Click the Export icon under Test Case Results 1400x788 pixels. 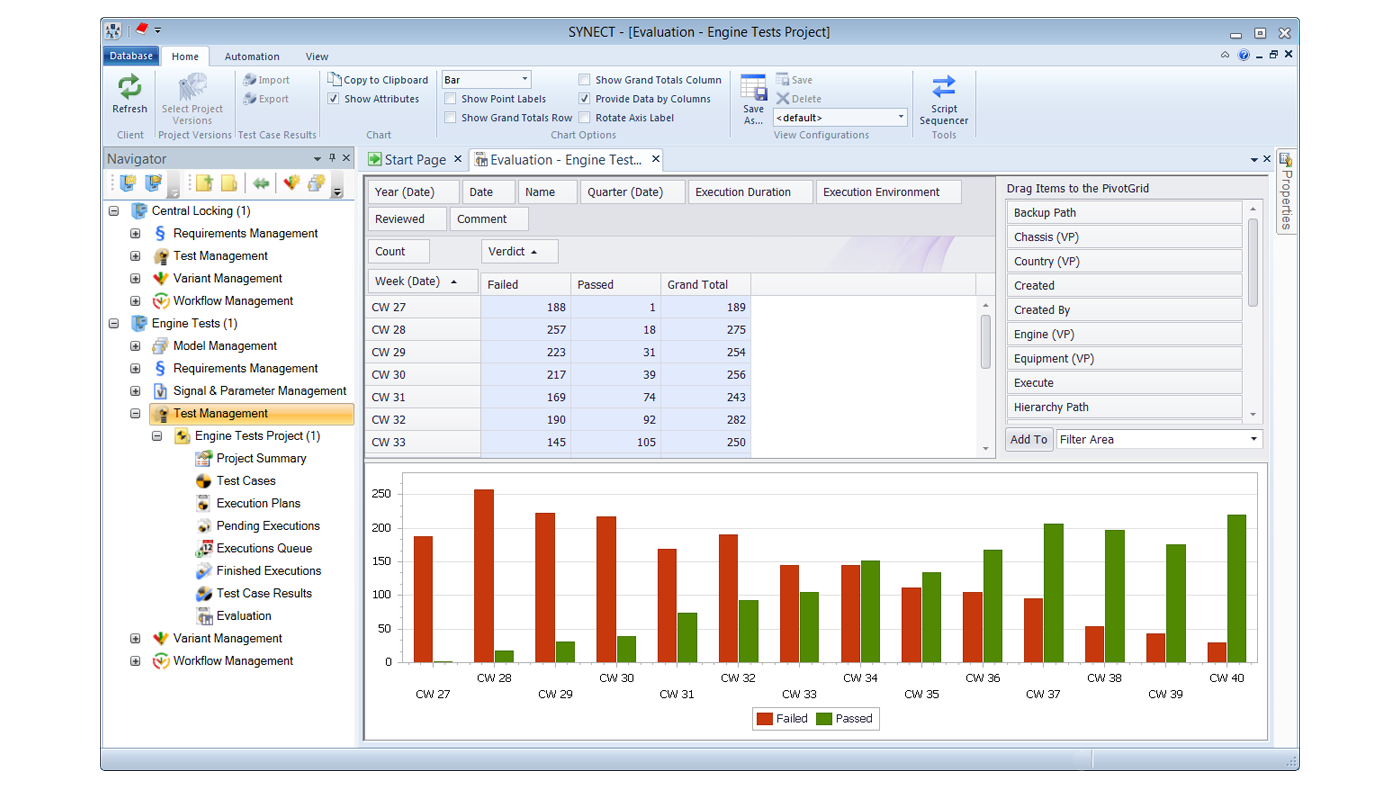250,98
